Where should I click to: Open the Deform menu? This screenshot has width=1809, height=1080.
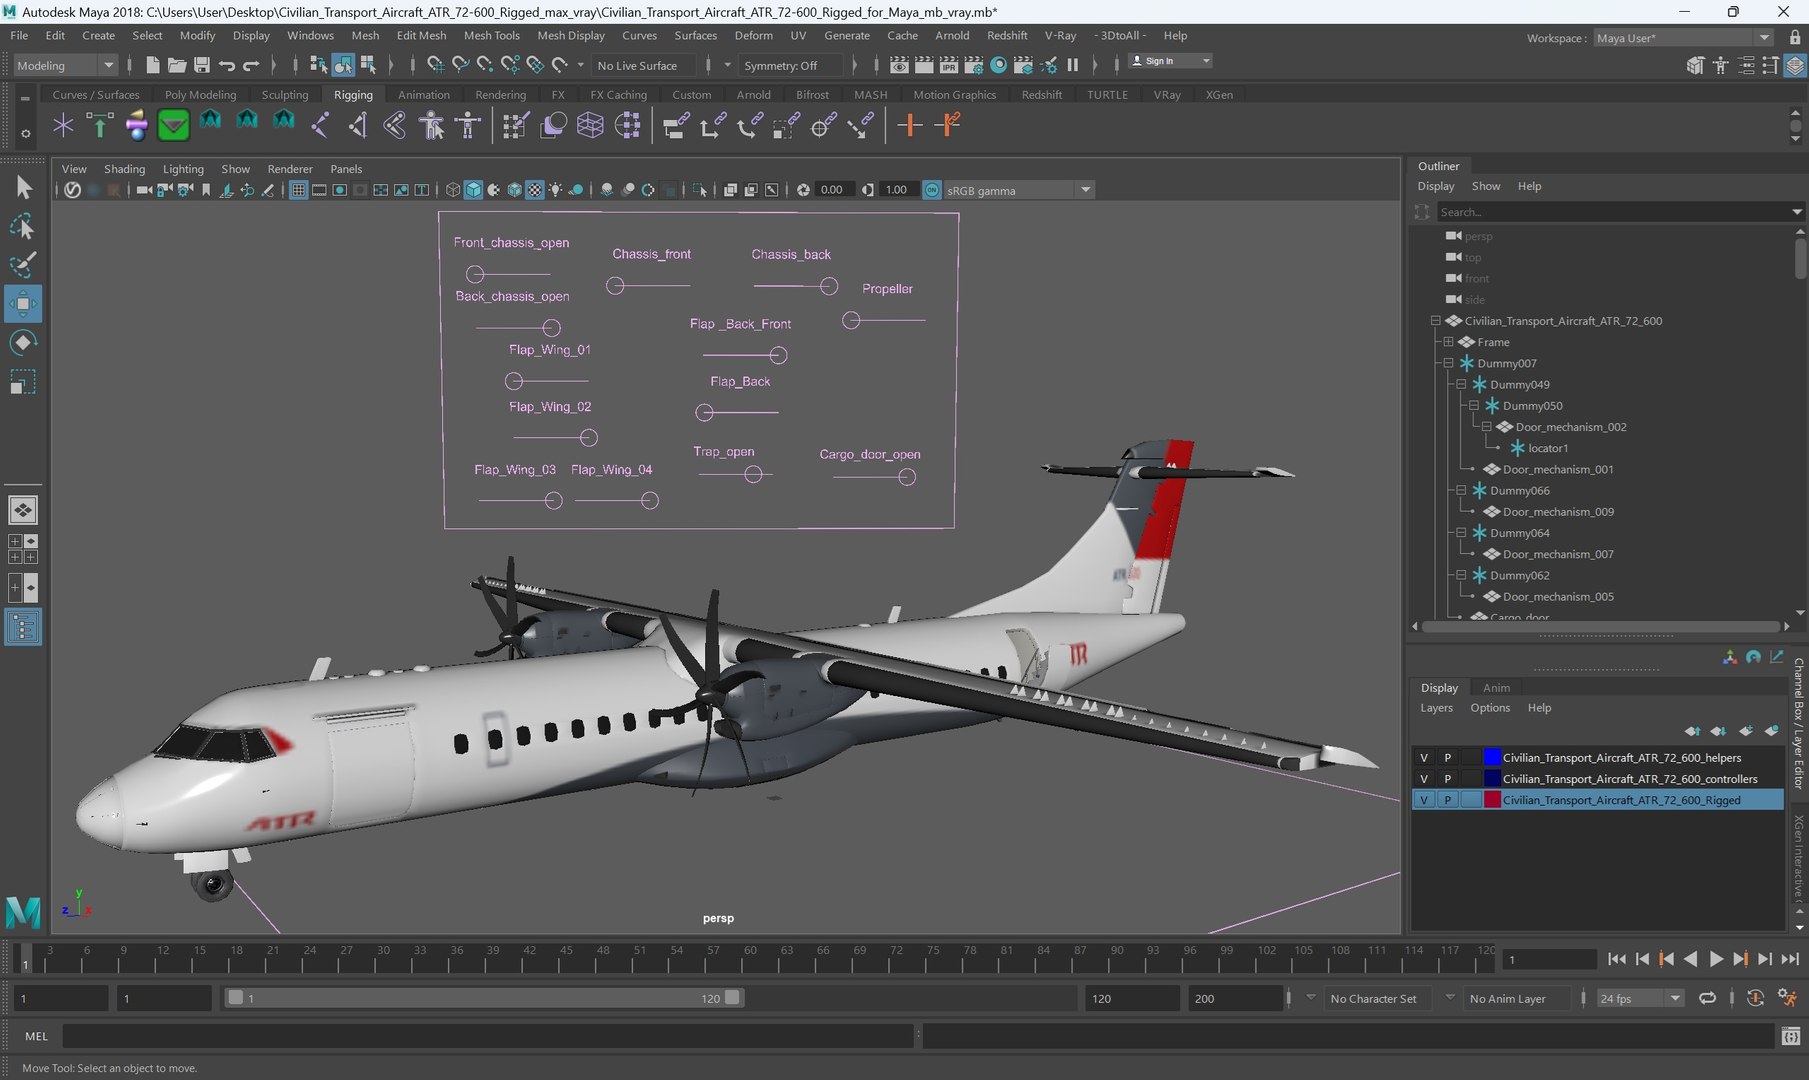(753, 35)
